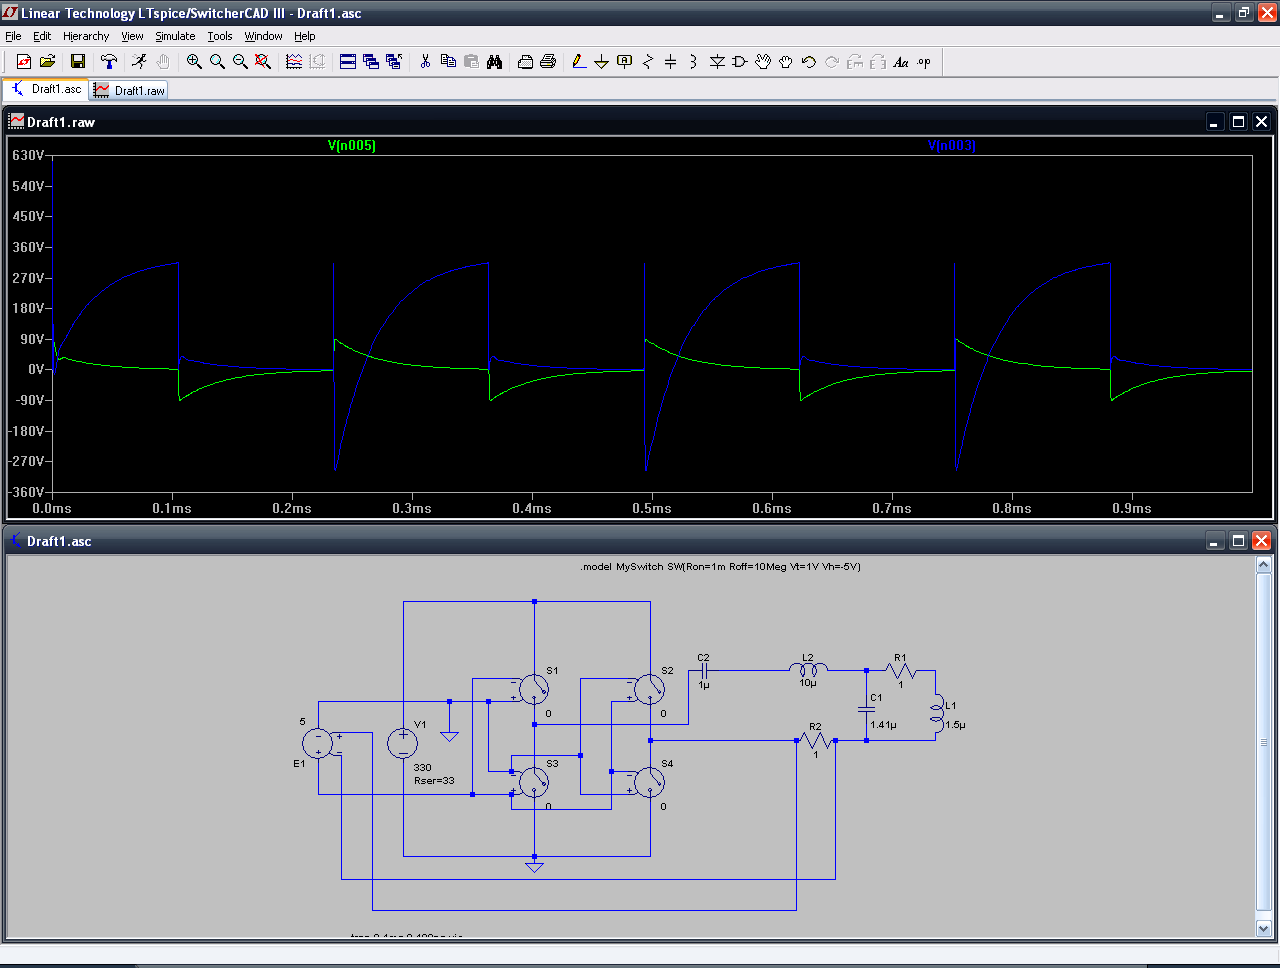Maximize the Draft1.raw plot window
This screenshot has width=1280, height=968.
tap(1238, 122)
